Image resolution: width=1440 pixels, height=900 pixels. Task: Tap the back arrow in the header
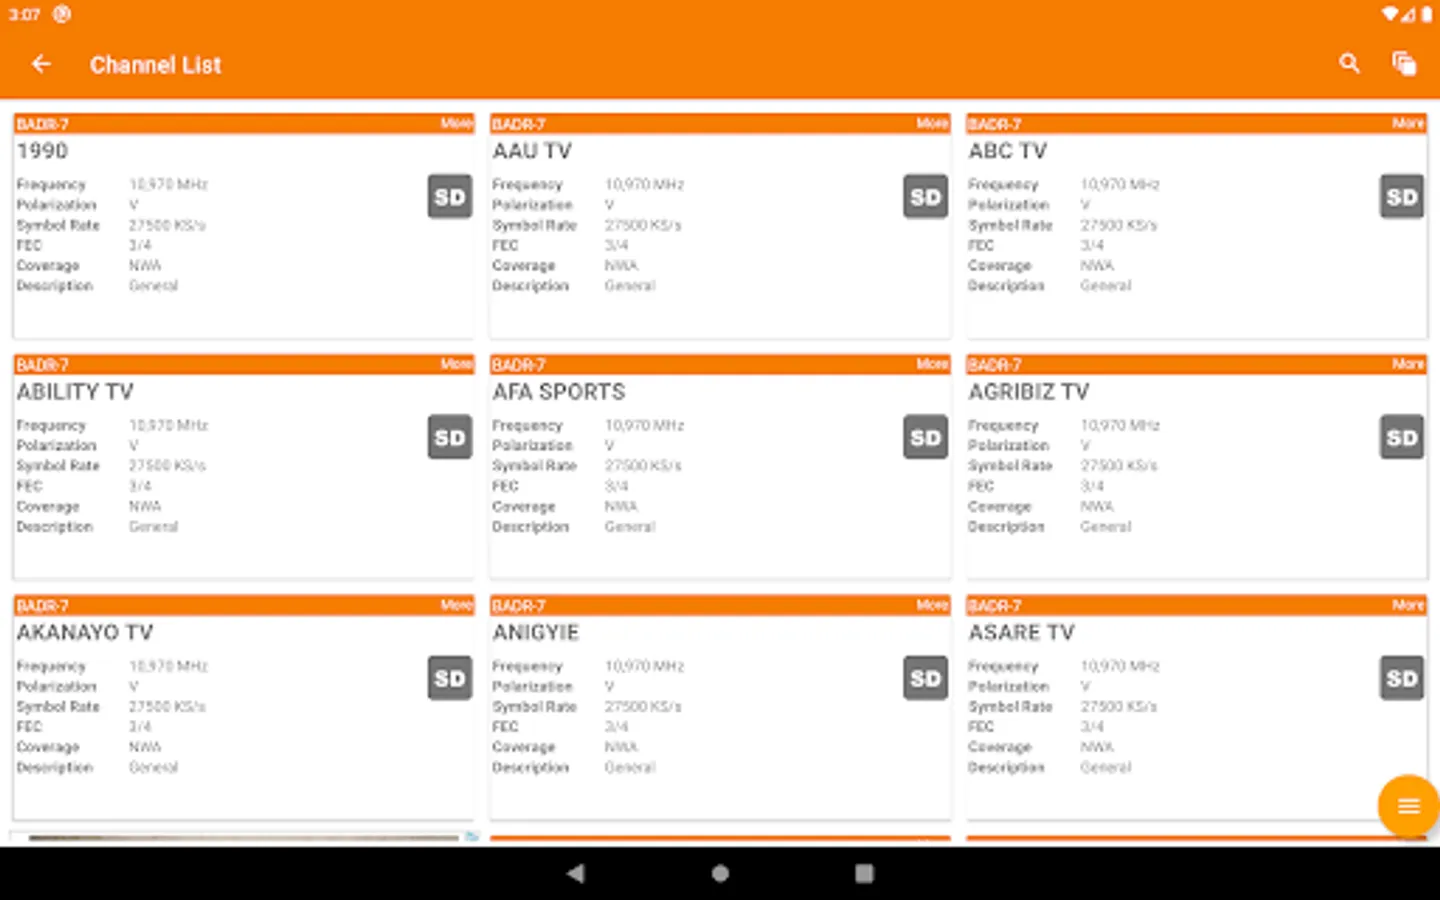41,64
